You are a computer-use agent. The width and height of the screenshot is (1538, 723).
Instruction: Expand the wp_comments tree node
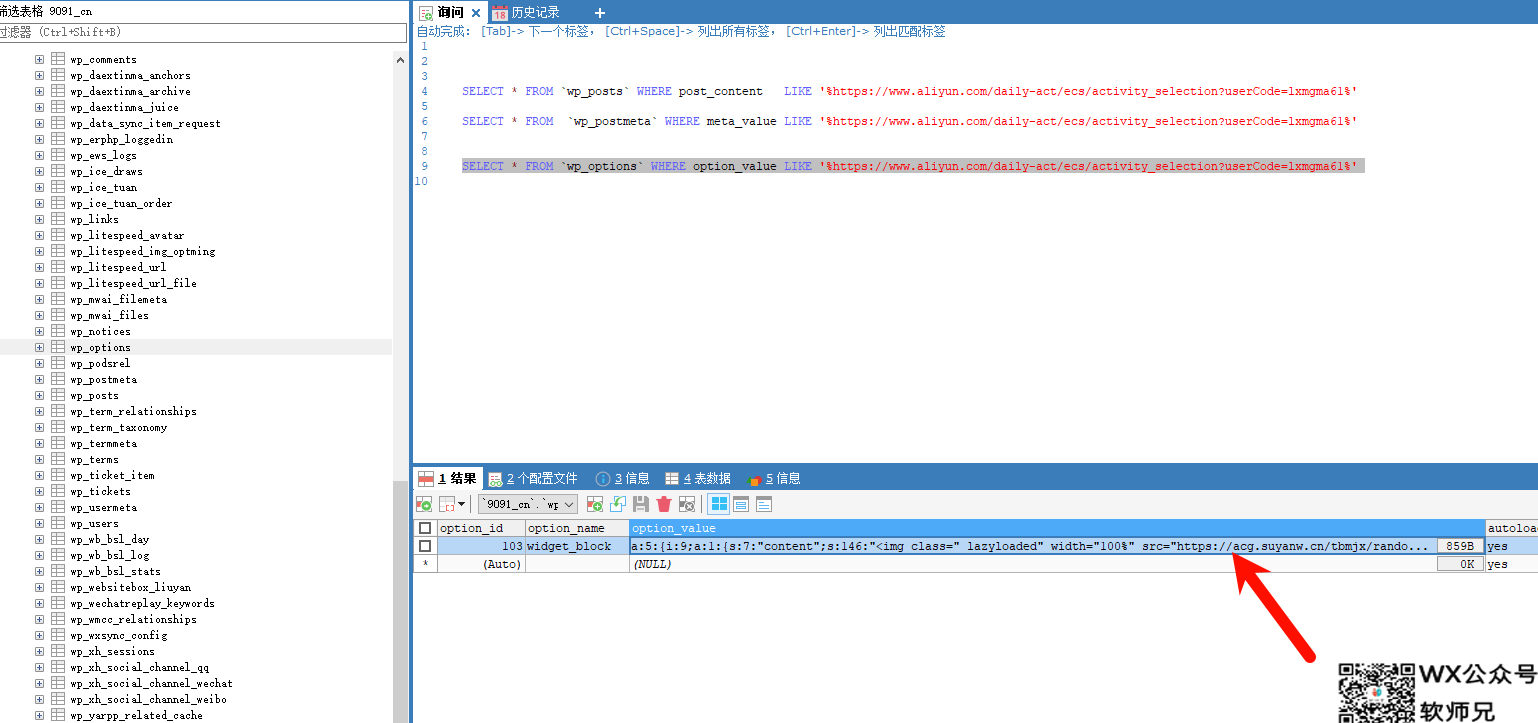[39, 59]
